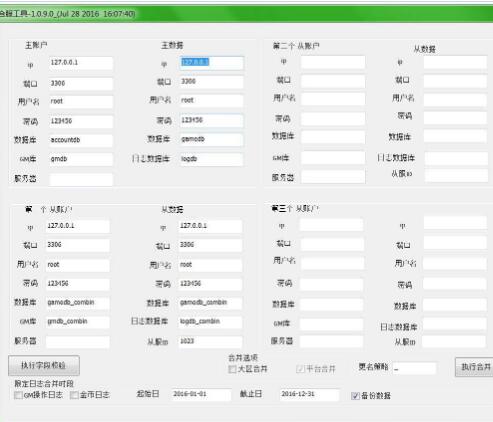The height and width of the screenshot is (422, 493).
Task: Click the 第二个从账户 IP field
Action: coord(333,62)
